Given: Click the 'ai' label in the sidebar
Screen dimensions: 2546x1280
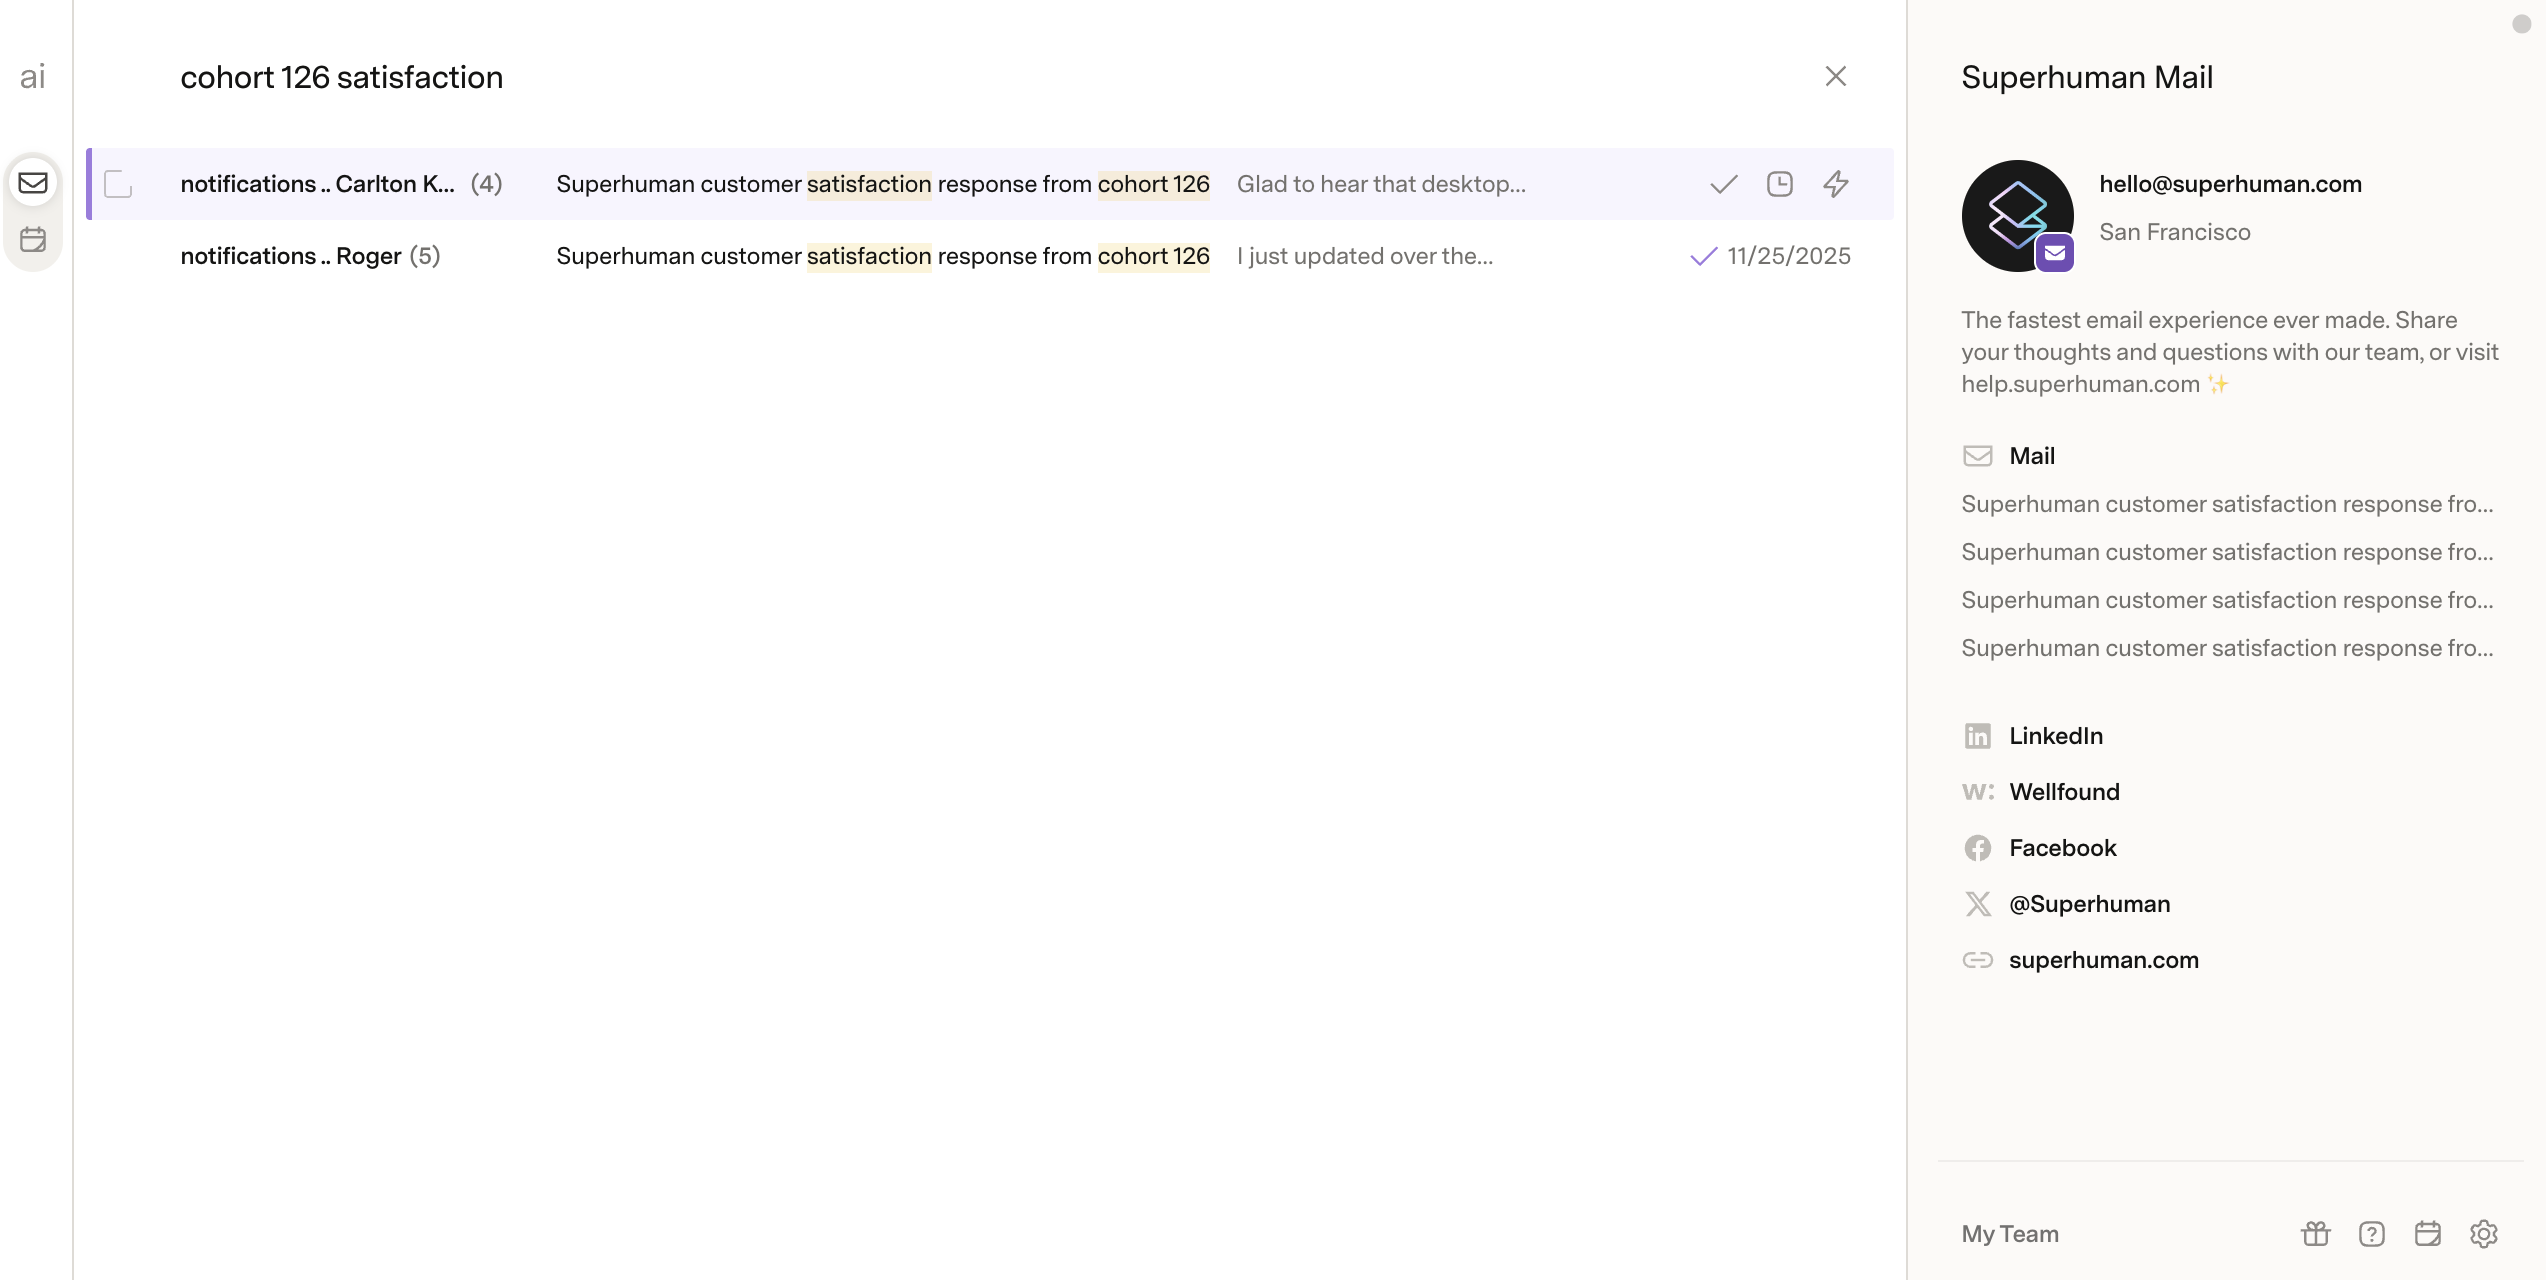Looking at the screenshot, I should click(x=33, y=77).
